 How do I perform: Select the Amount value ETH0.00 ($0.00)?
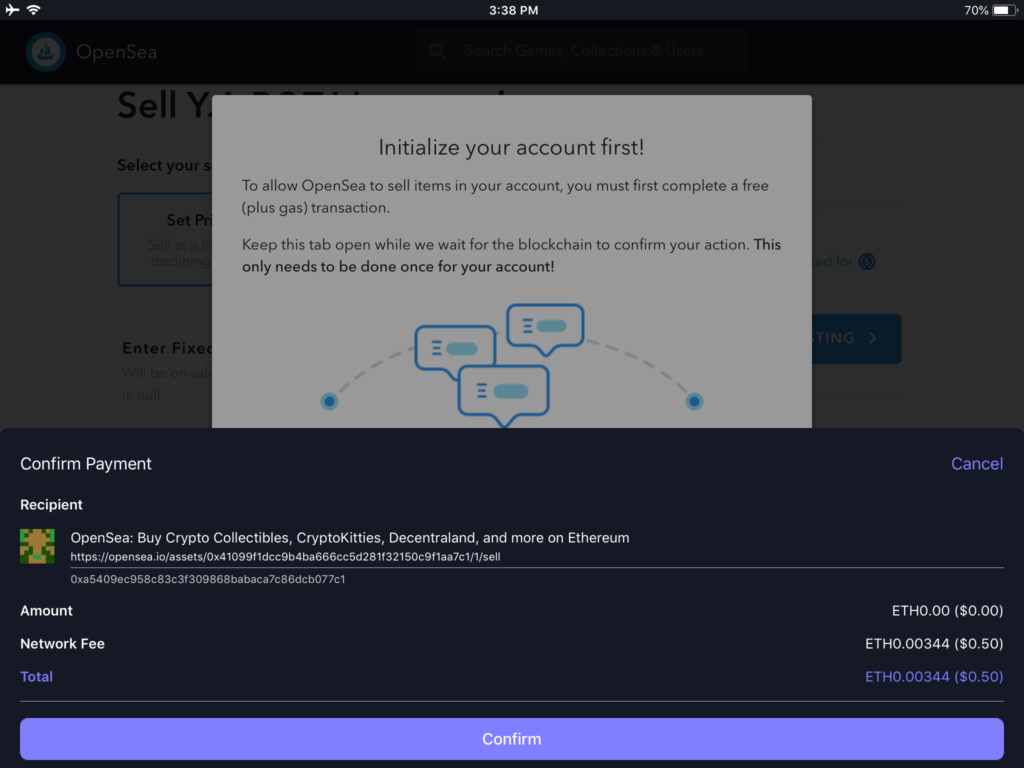[947, 611]
